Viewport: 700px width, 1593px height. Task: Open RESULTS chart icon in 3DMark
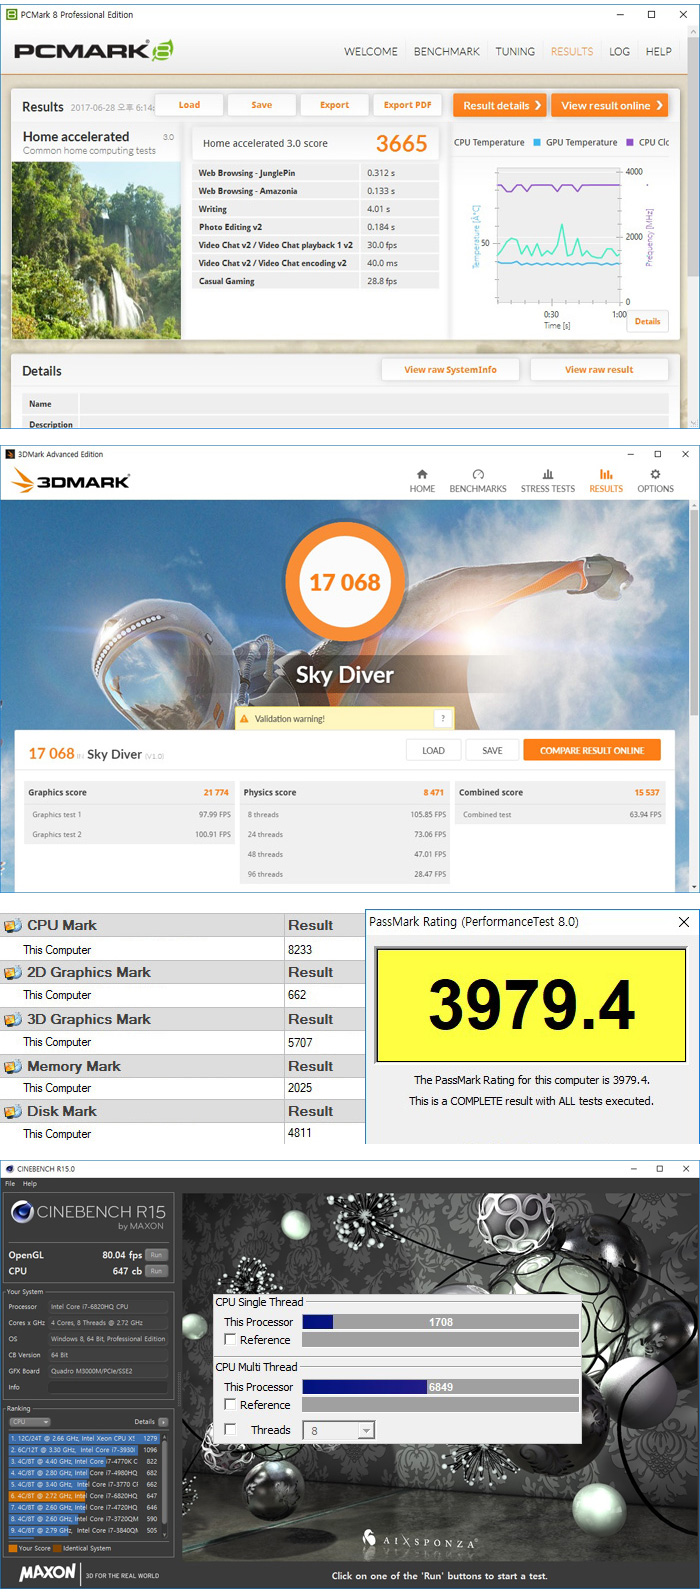[x=606, y=474]
